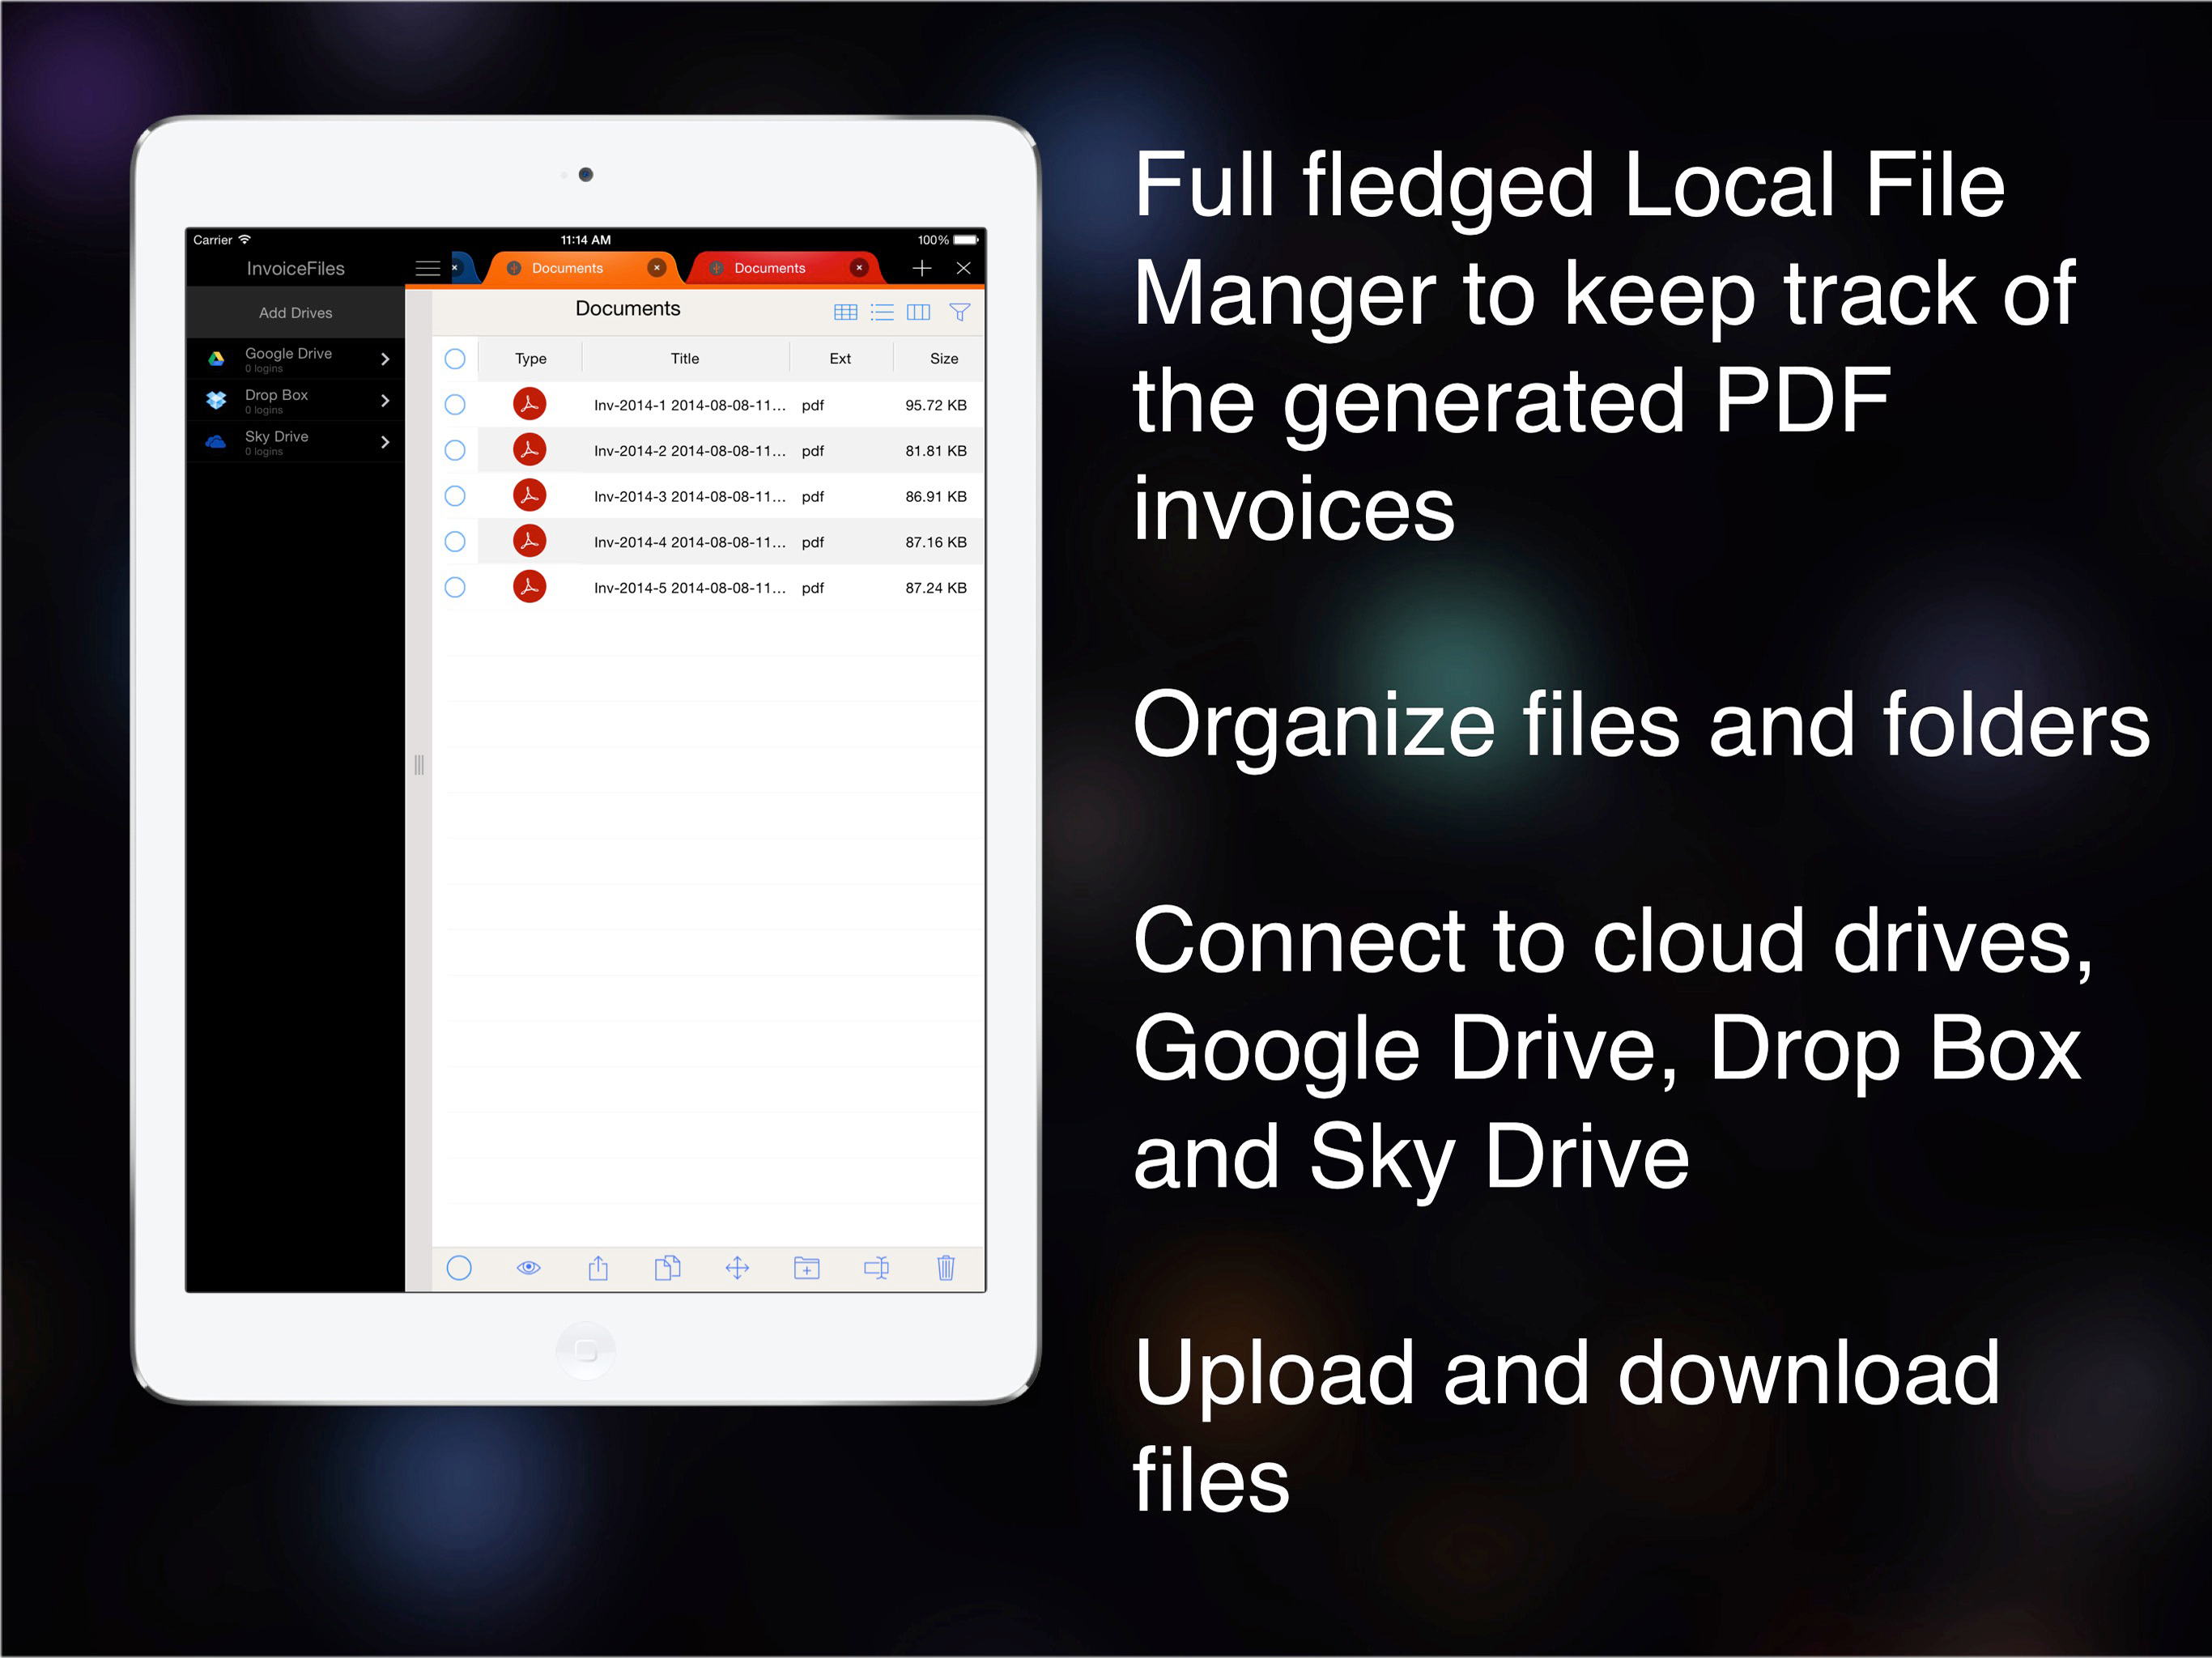Select the column view icon
The image size is (2212, 1658).
click(918, 312)
